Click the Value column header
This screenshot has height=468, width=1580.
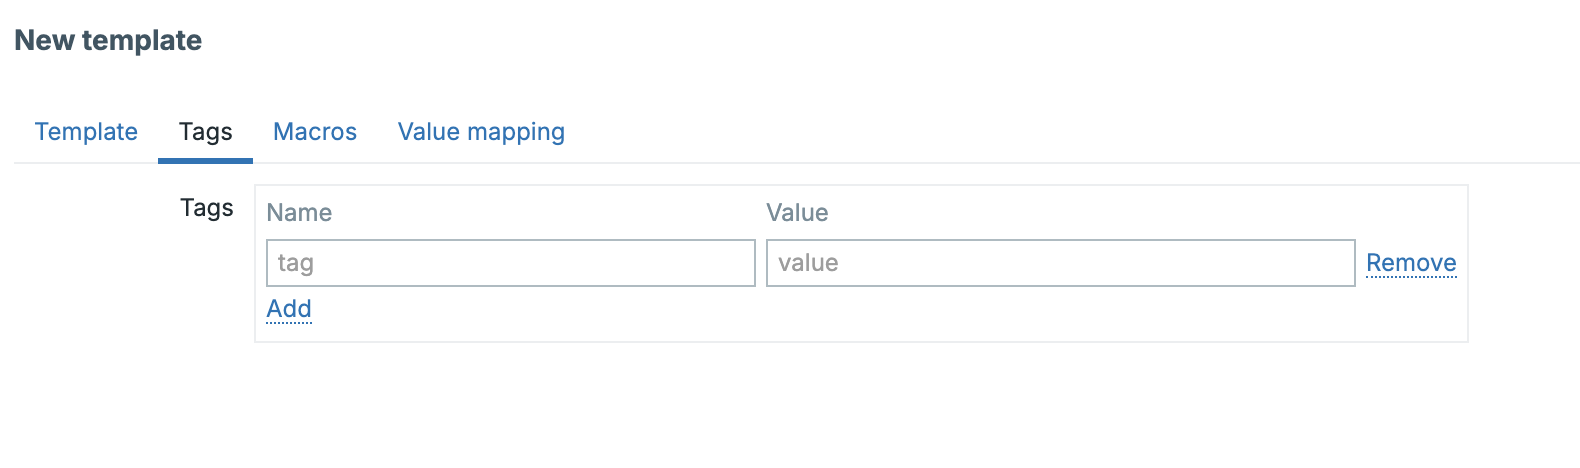click(797, 213)
